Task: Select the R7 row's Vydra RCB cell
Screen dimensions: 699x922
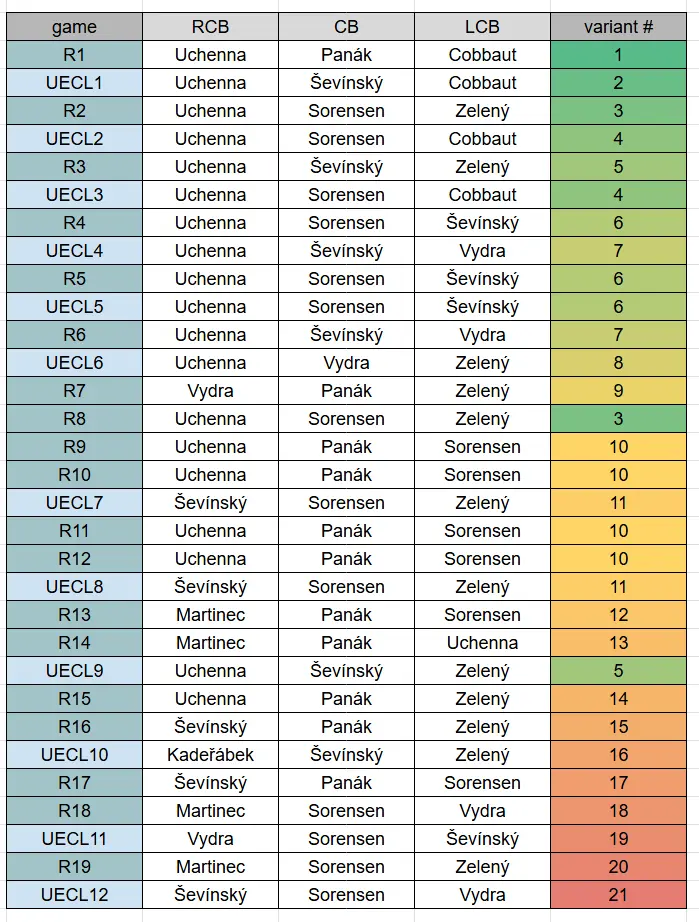Action: 210,391
